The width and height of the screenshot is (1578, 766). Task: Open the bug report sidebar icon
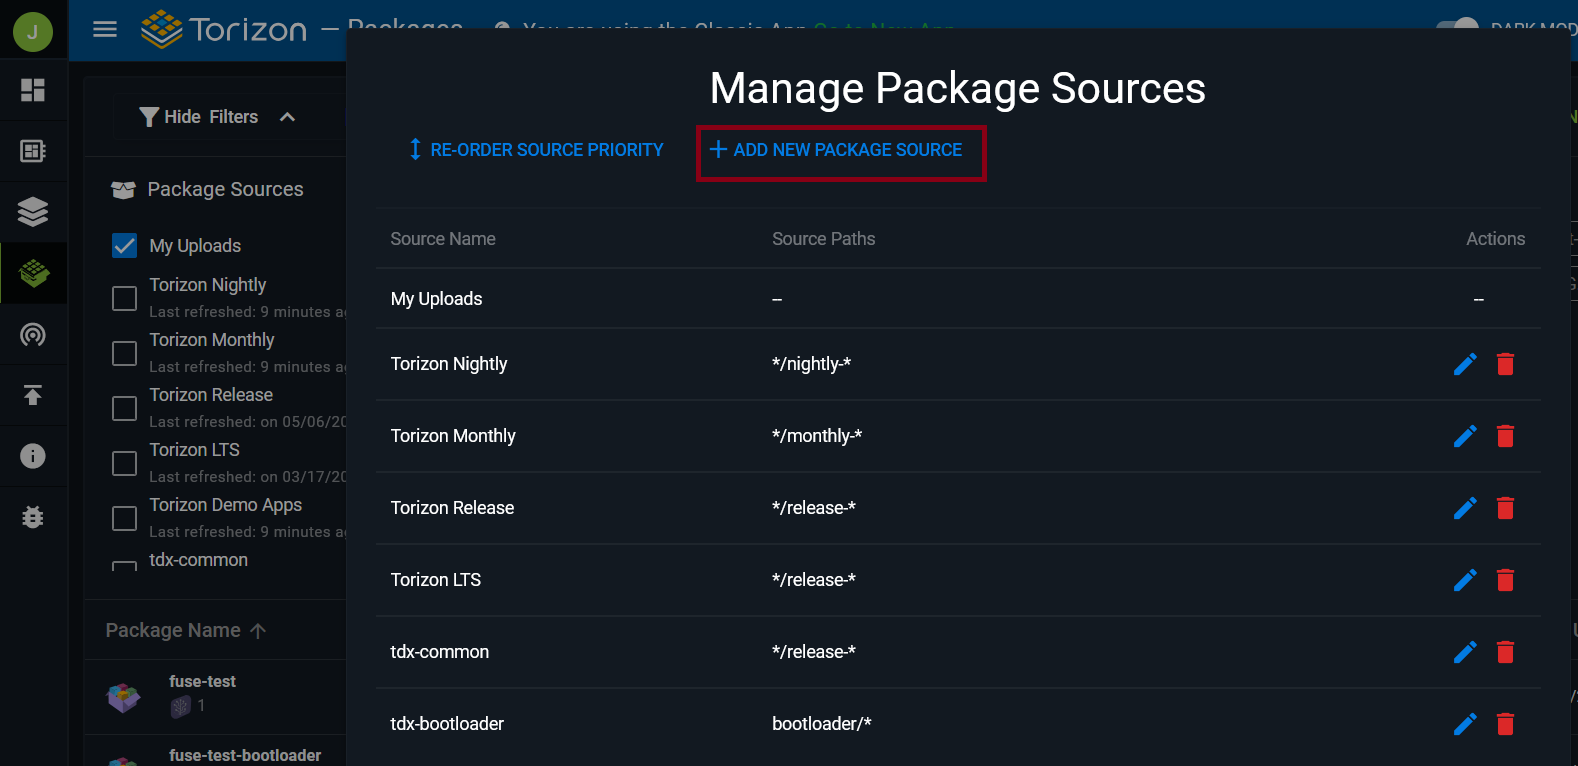(x=33, y=517)
